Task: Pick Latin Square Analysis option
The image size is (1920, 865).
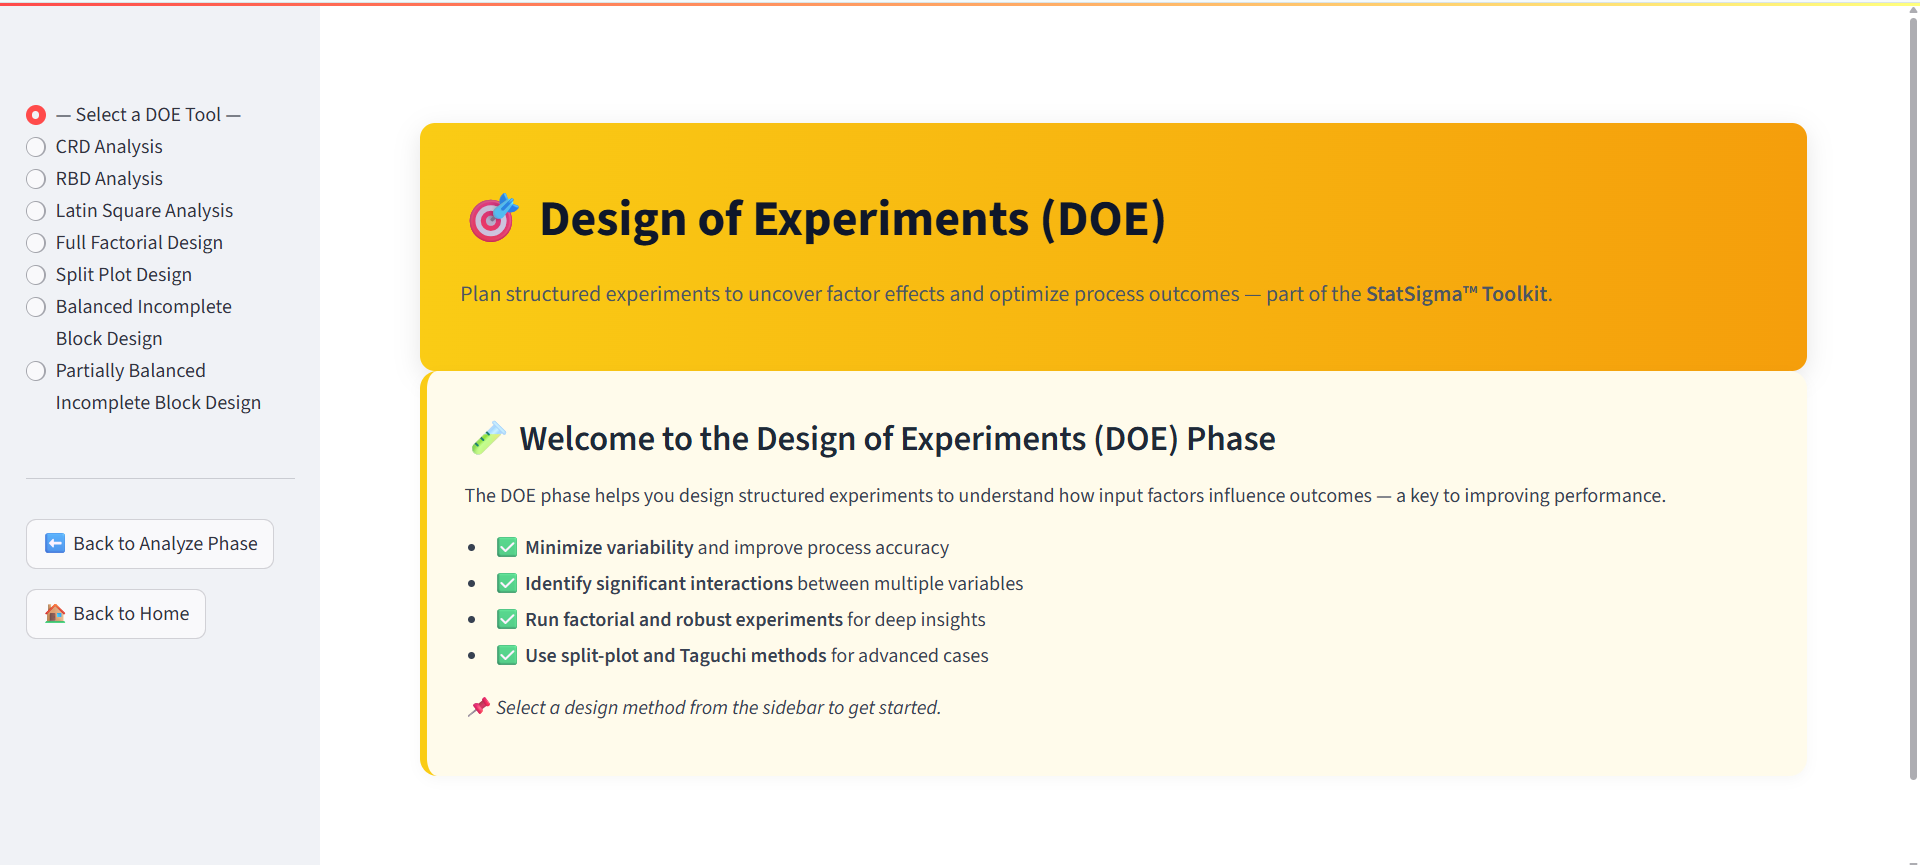Action: [130, 211]
